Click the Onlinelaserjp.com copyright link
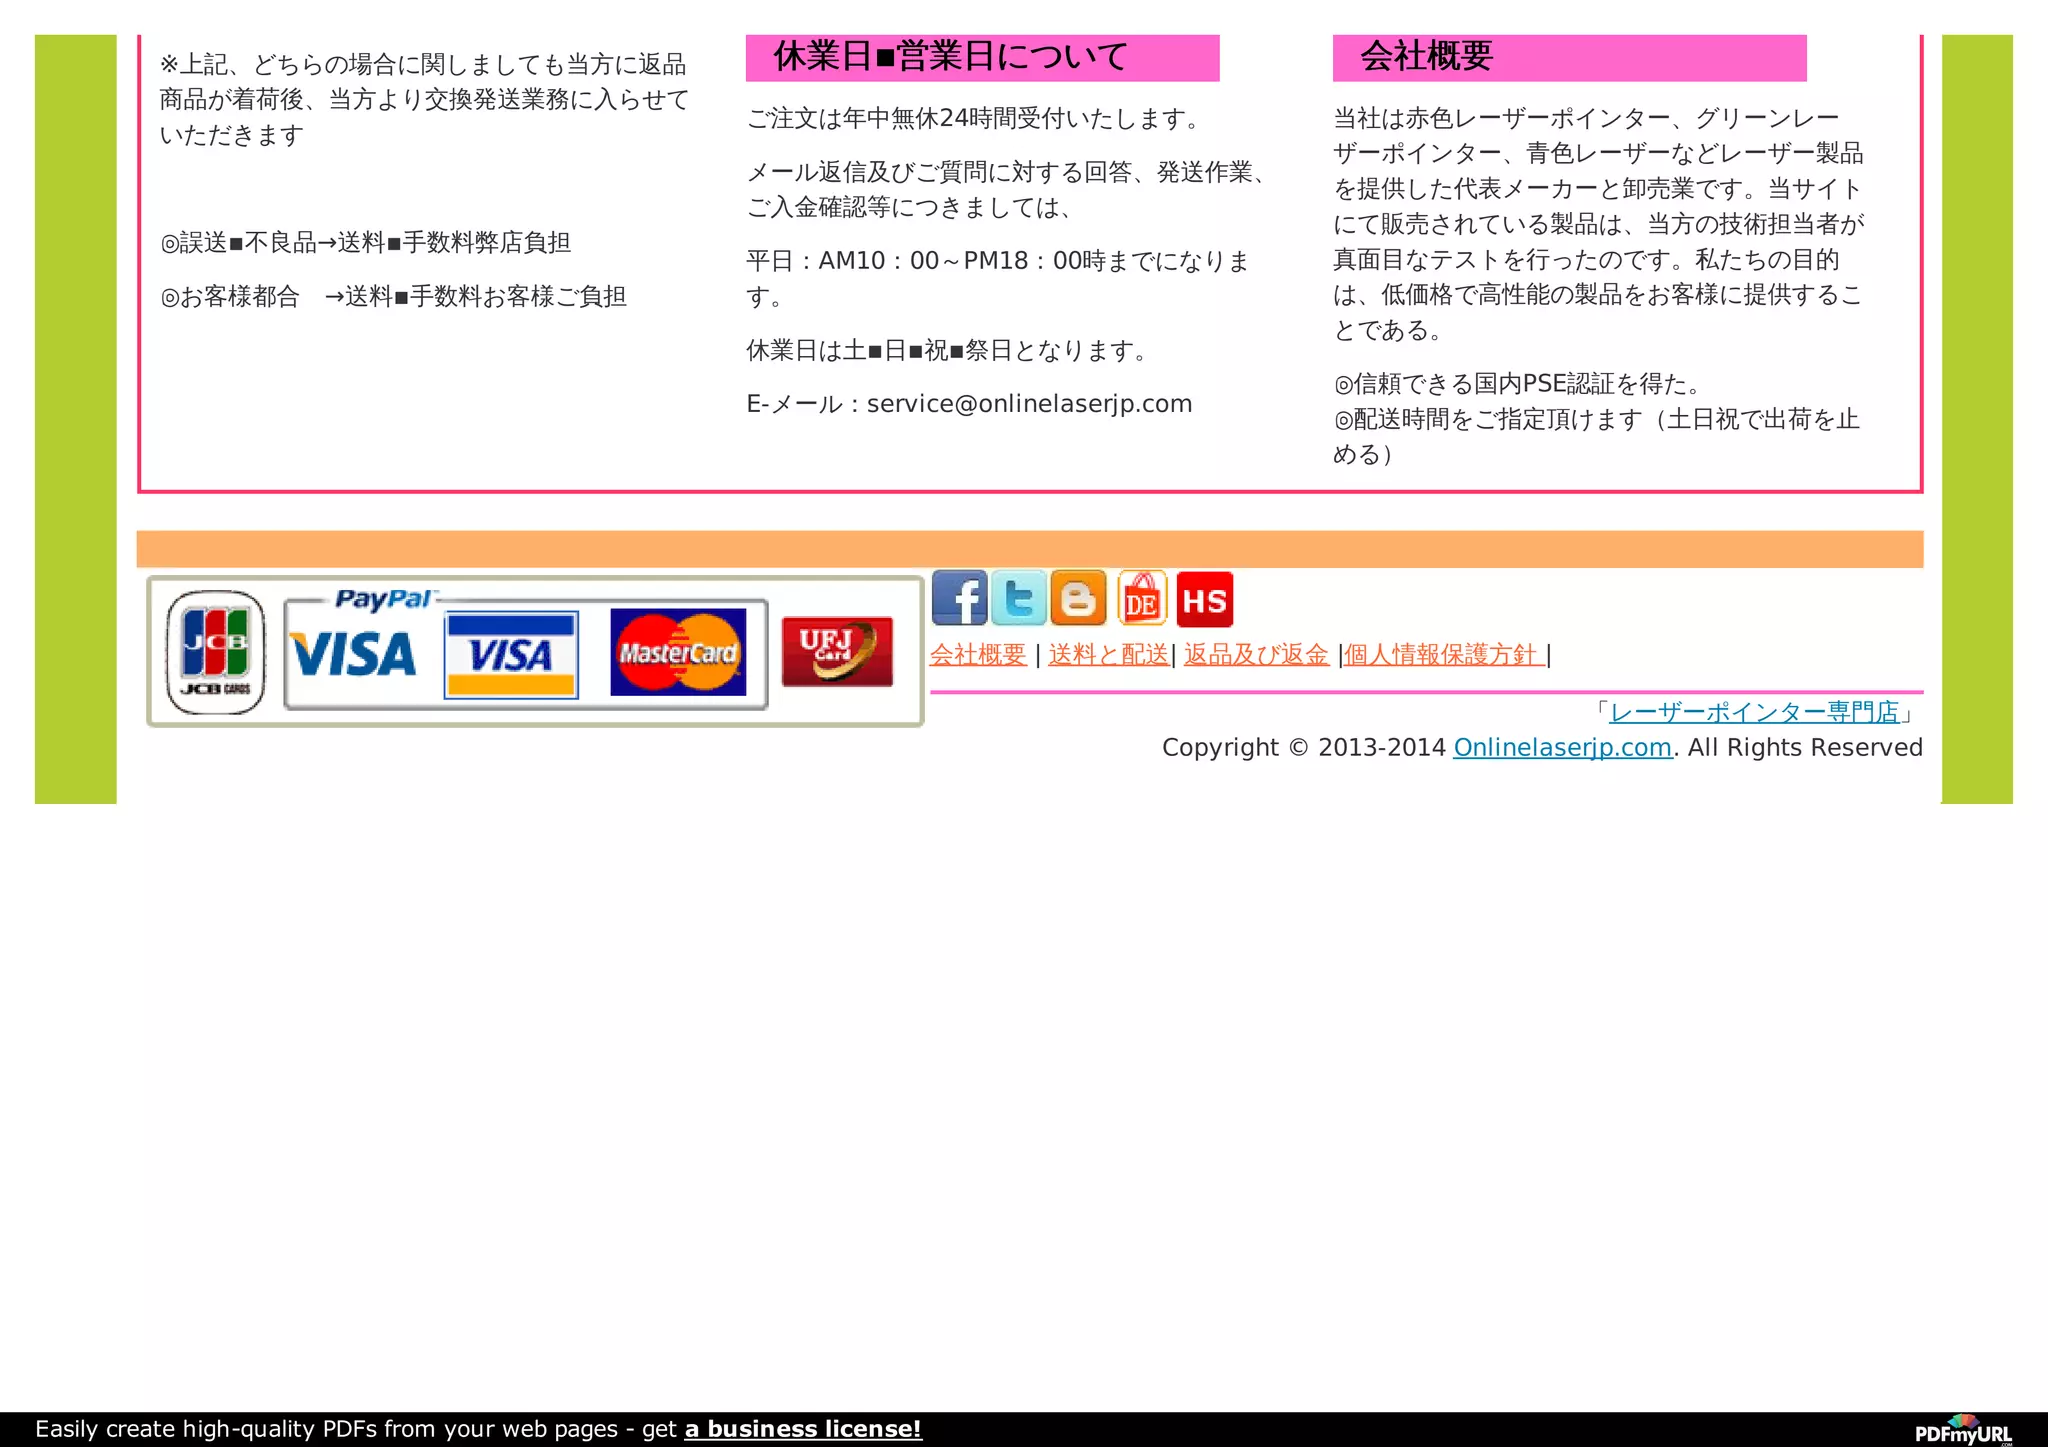Viewport: 2048px width, 1447px height. tap(1562, 747)
